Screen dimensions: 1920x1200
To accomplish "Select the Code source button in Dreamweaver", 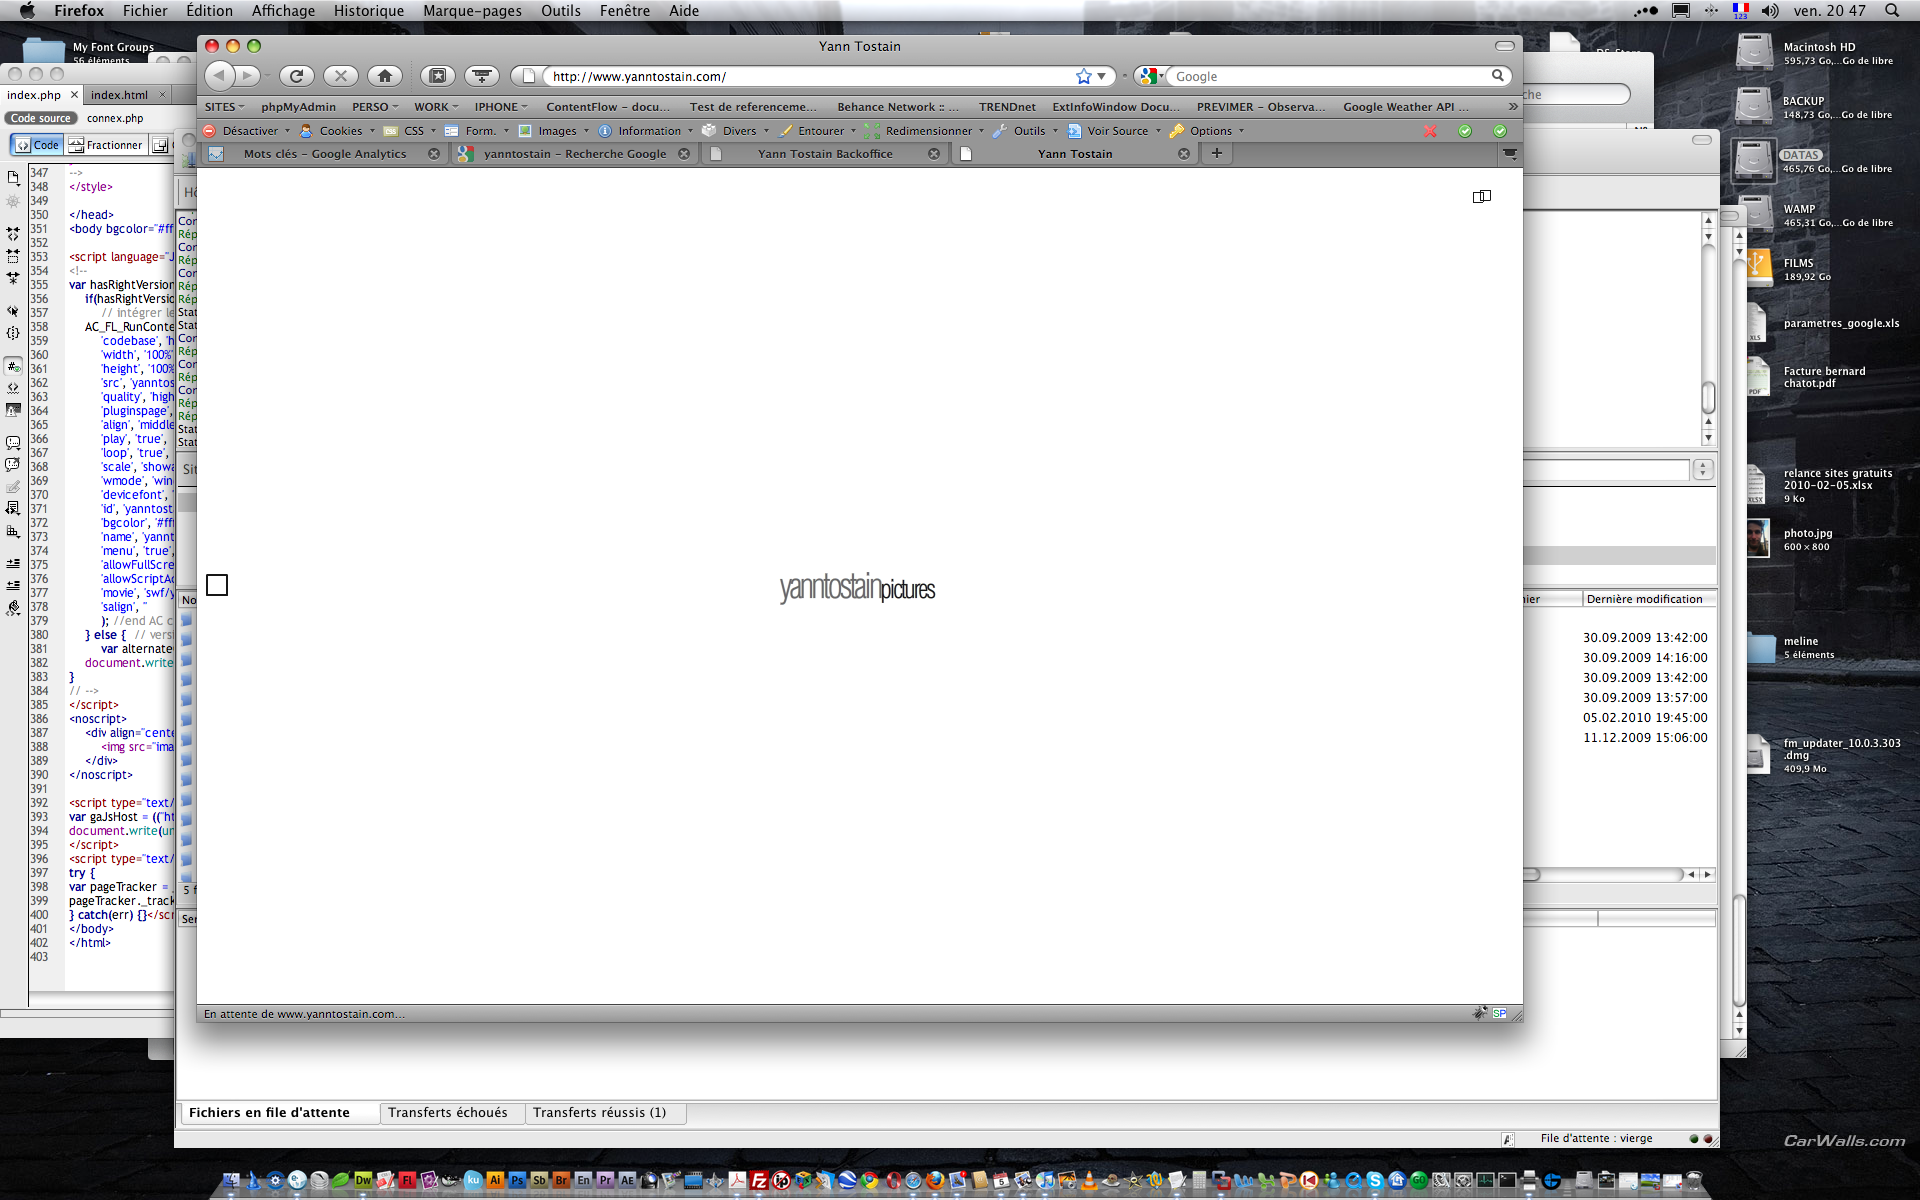I will 41,118.
